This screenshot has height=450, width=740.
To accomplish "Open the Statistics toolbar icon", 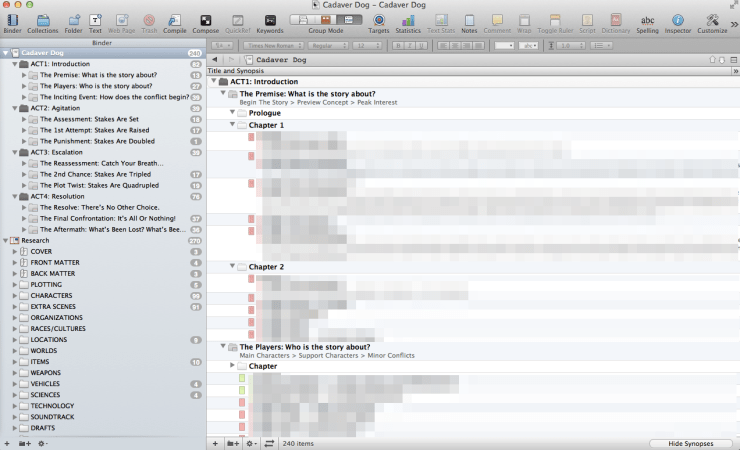I will coord(408,20).
